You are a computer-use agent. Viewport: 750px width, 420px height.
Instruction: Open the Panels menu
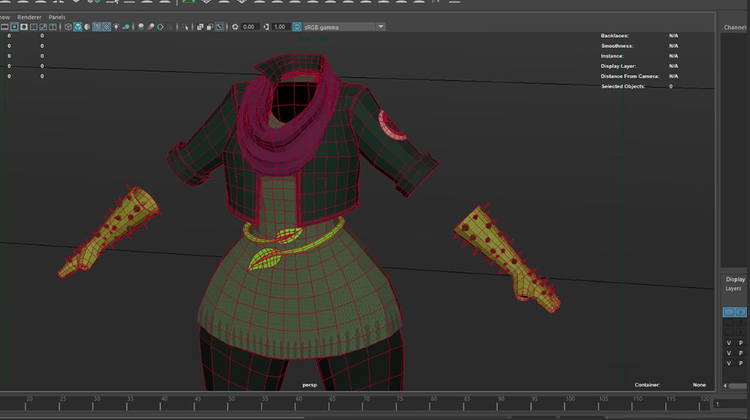(x=57, y=17)
